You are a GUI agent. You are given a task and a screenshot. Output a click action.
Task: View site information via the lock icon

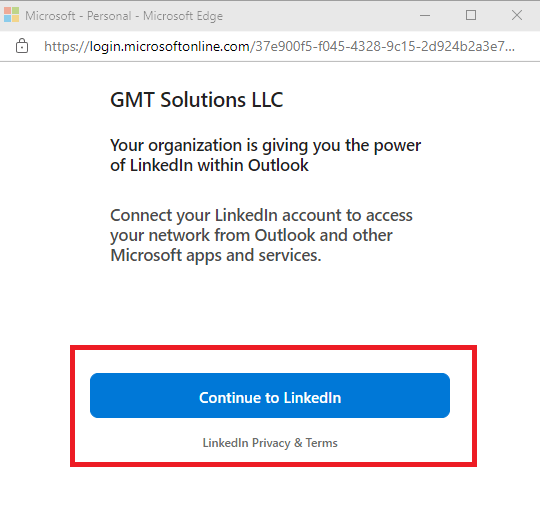(22, 46)
